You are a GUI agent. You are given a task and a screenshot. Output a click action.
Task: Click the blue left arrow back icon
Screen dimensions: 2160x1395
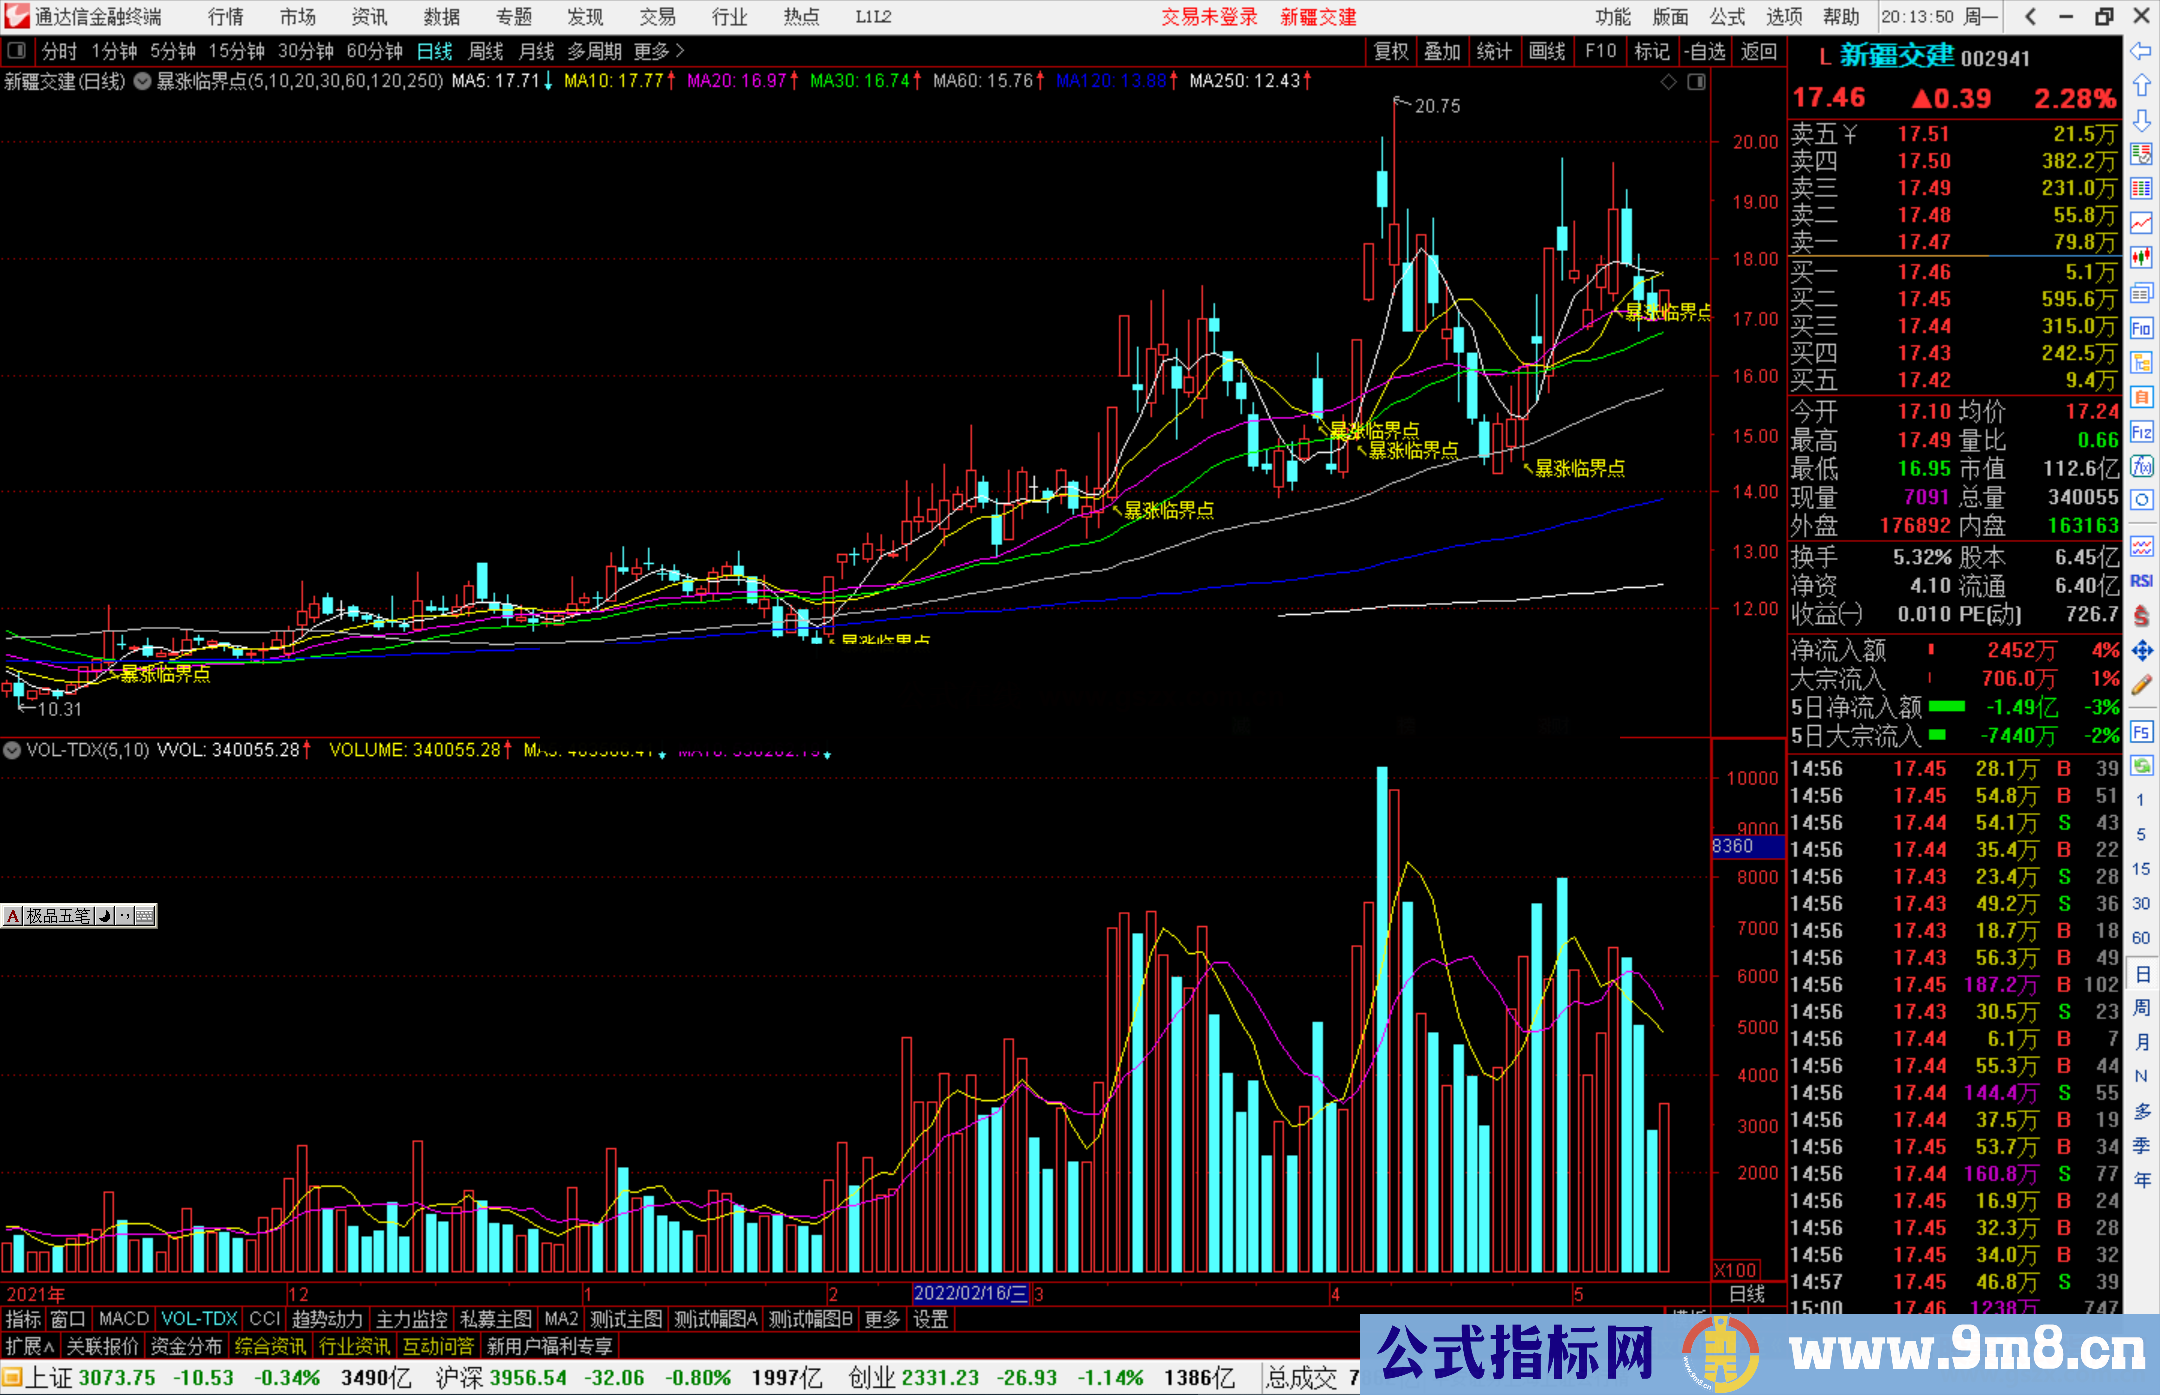[2141, 51]
